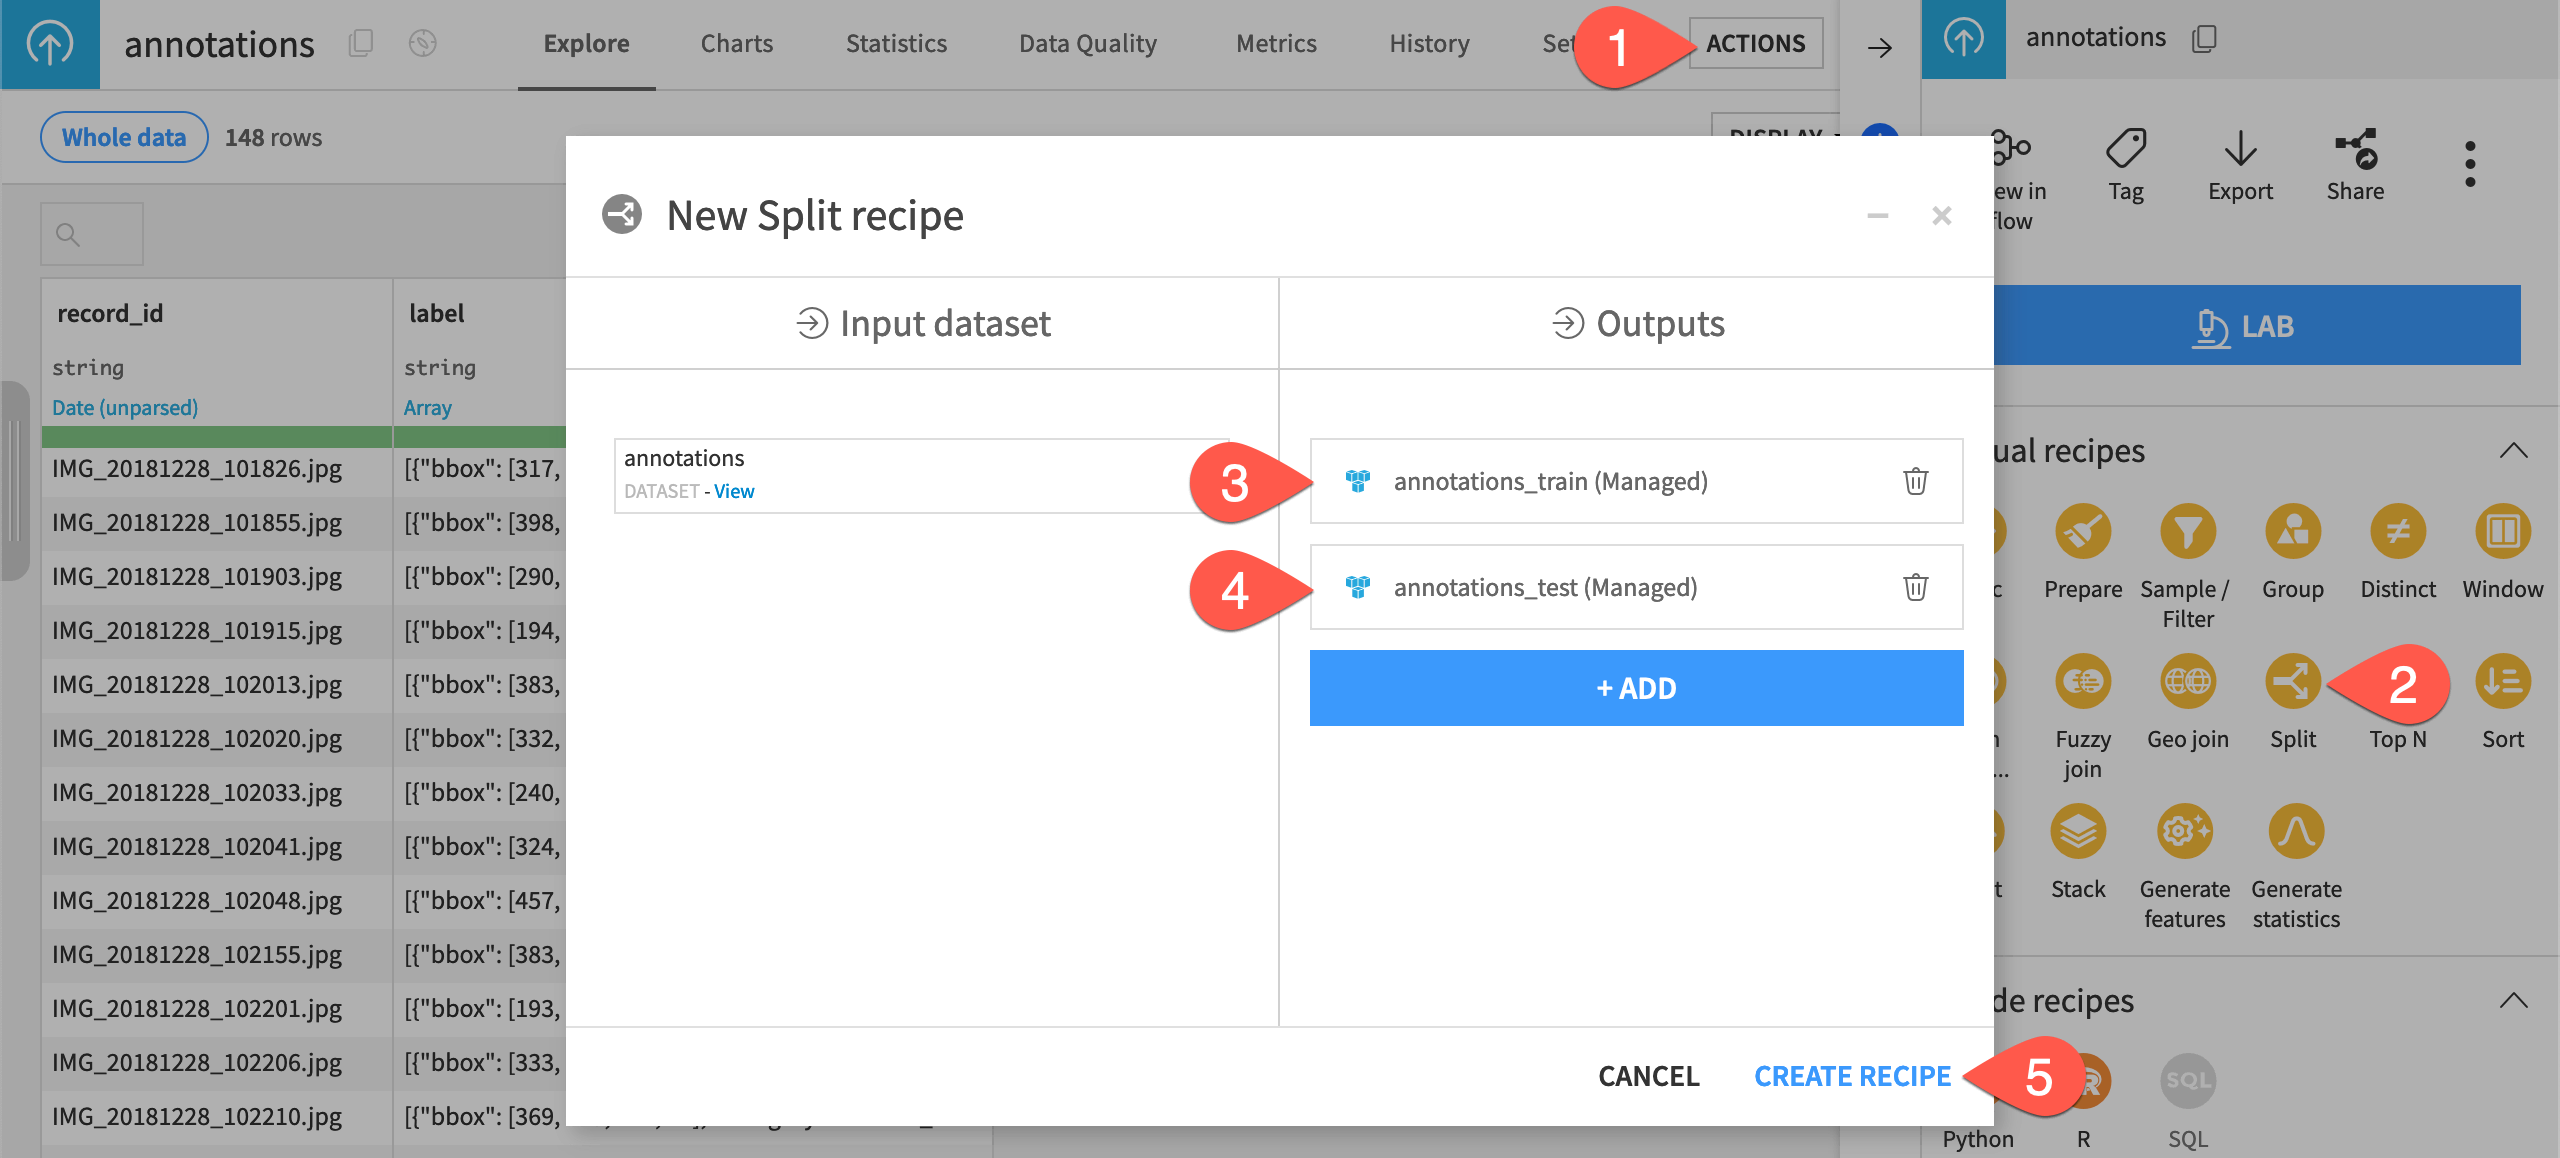Select annotations_train (Managed) output row
The height and width of the screenshot is (1158, 2560).
point(1636,481)
